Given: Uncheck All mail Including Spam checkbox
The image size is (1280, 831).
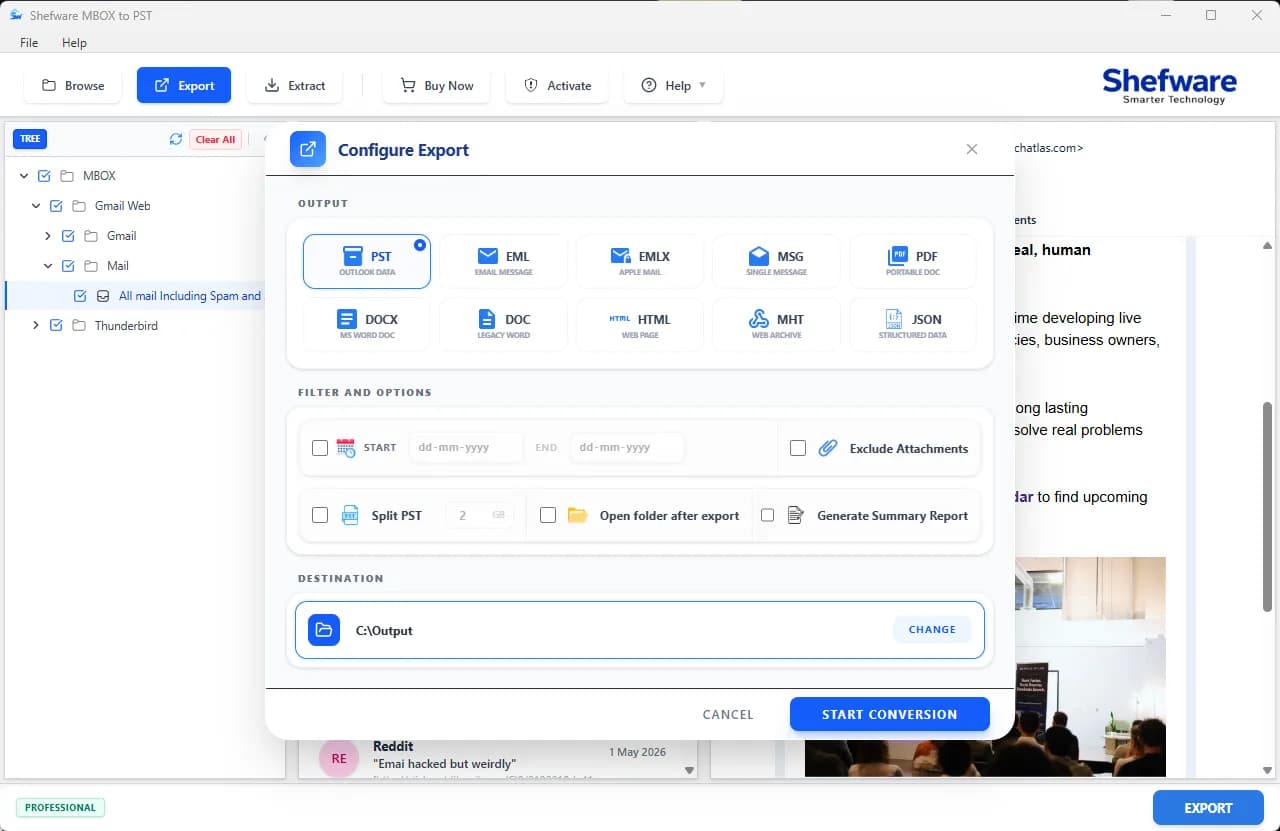Looking at the screenshot, I should click(x=80, y=296).
